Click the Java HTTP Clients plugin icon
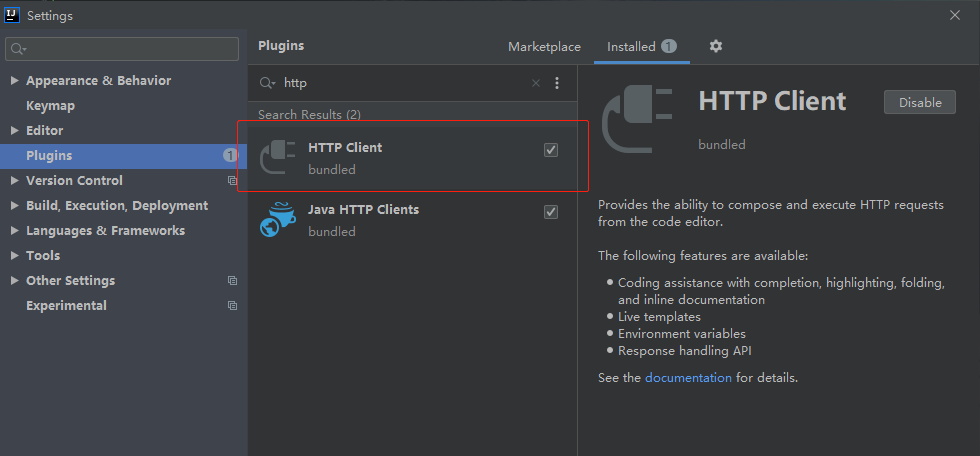 pos(277,220)
